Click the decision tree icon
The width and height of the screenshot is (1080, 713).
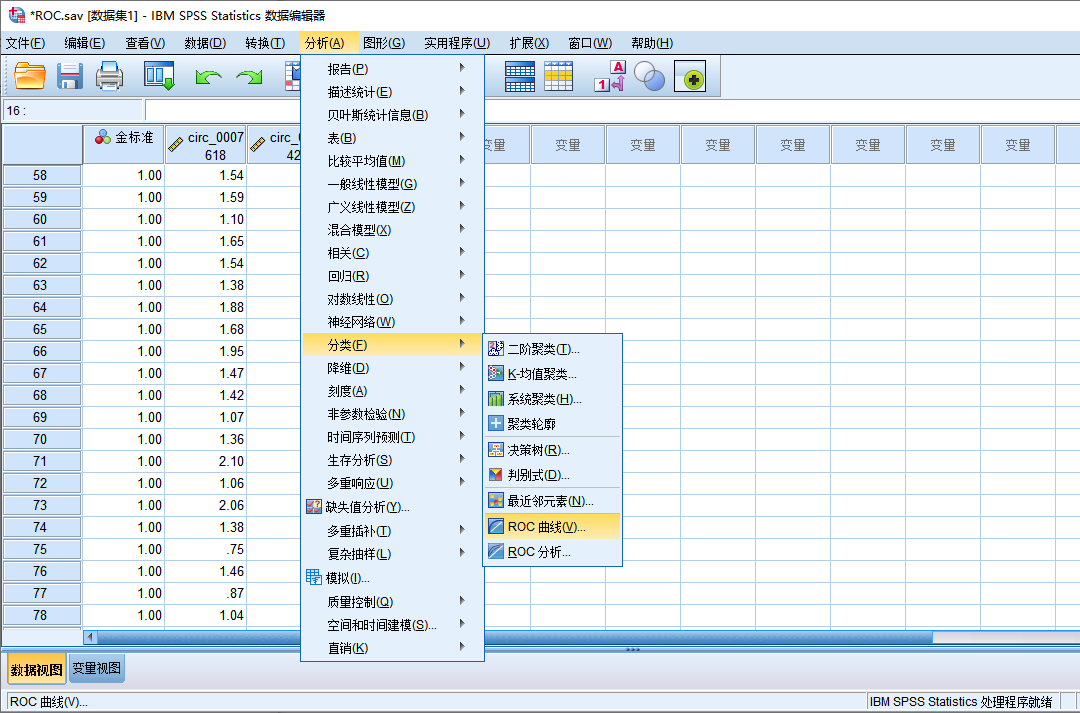coord(495,450)
